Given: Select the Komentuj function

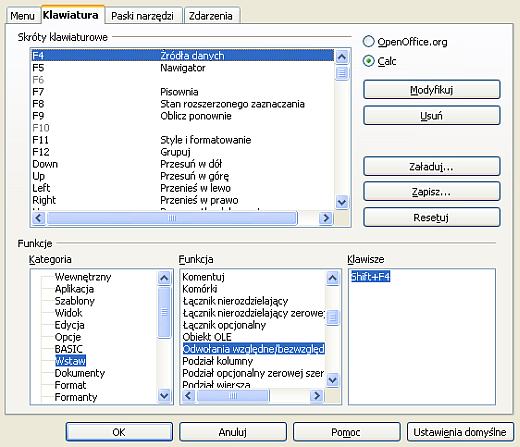Looking at the screenshot, I should [203, 277].
